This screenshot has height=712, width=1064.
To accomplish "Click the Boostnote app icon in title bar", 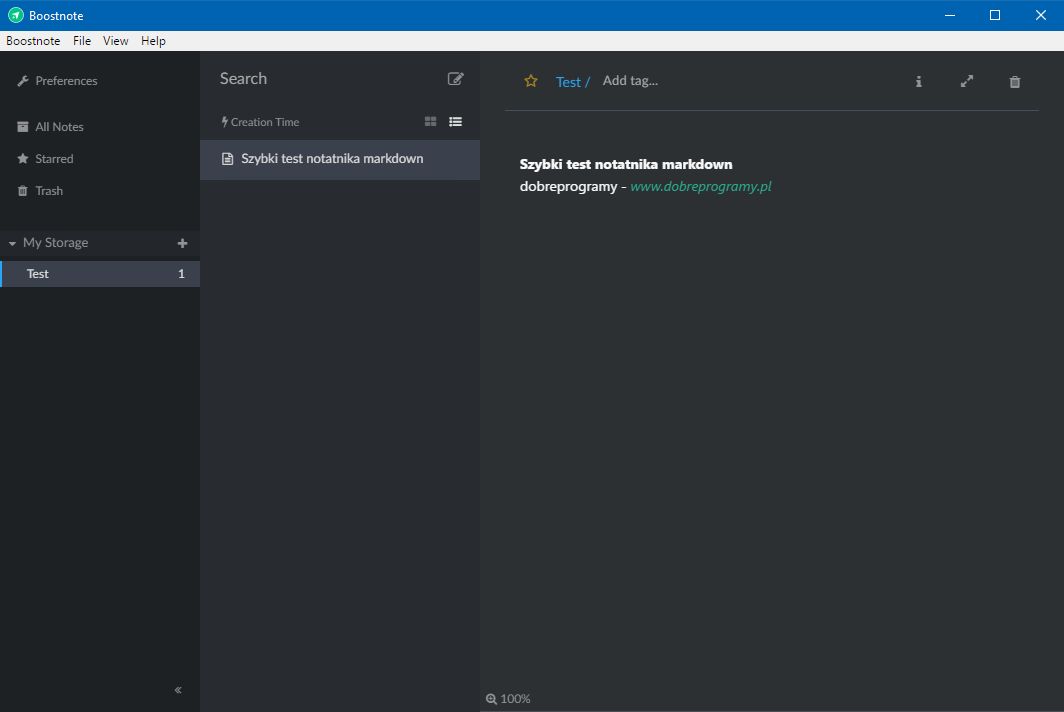I will 16,15.
